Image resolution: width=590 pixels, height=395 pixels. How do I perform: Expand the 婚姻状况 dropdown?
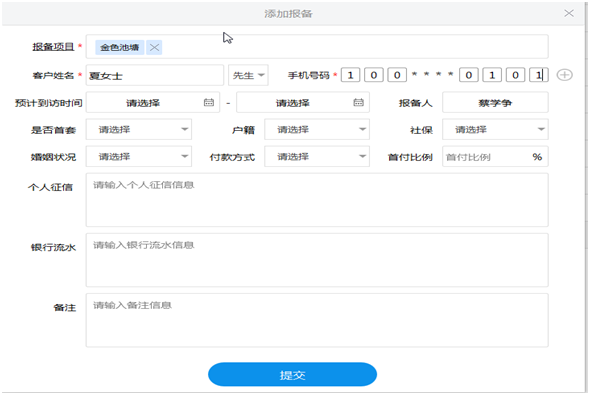point(139,156)
